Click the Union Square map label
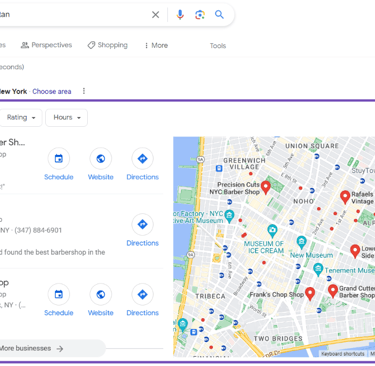 [x=312, y=146]
